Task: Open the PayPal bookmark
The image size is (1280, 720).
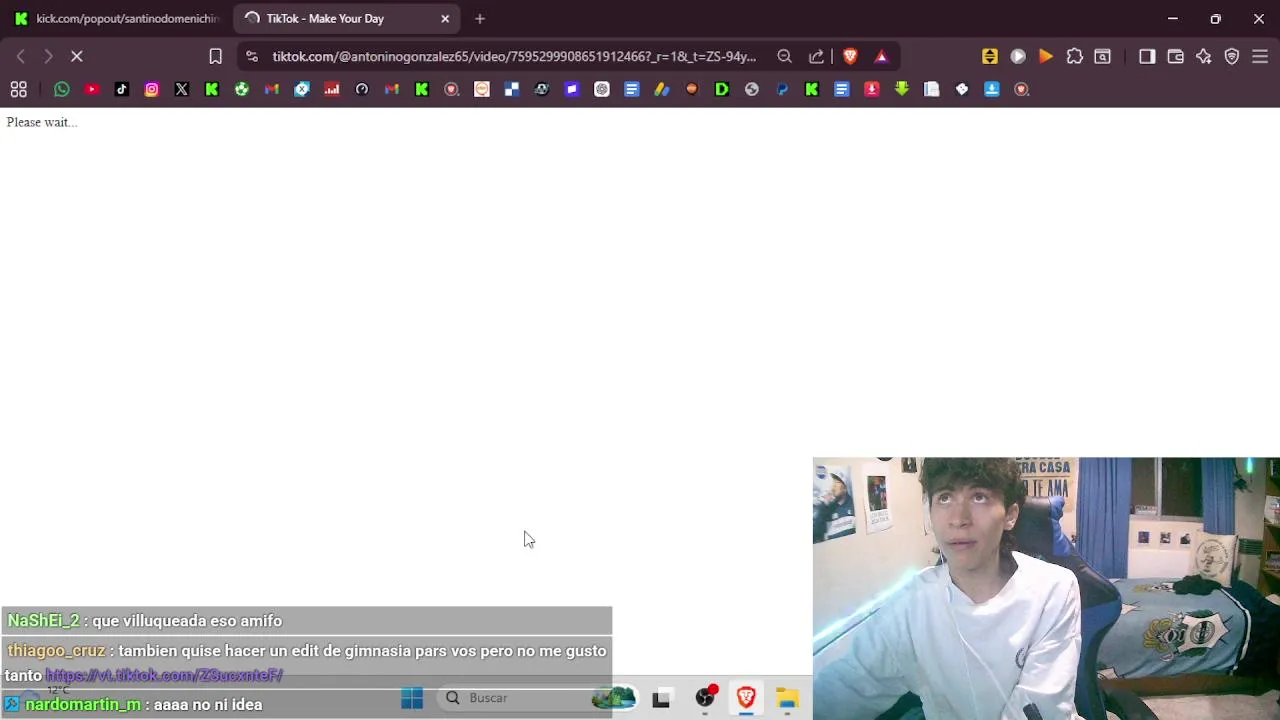Action: tap(782, 89)
